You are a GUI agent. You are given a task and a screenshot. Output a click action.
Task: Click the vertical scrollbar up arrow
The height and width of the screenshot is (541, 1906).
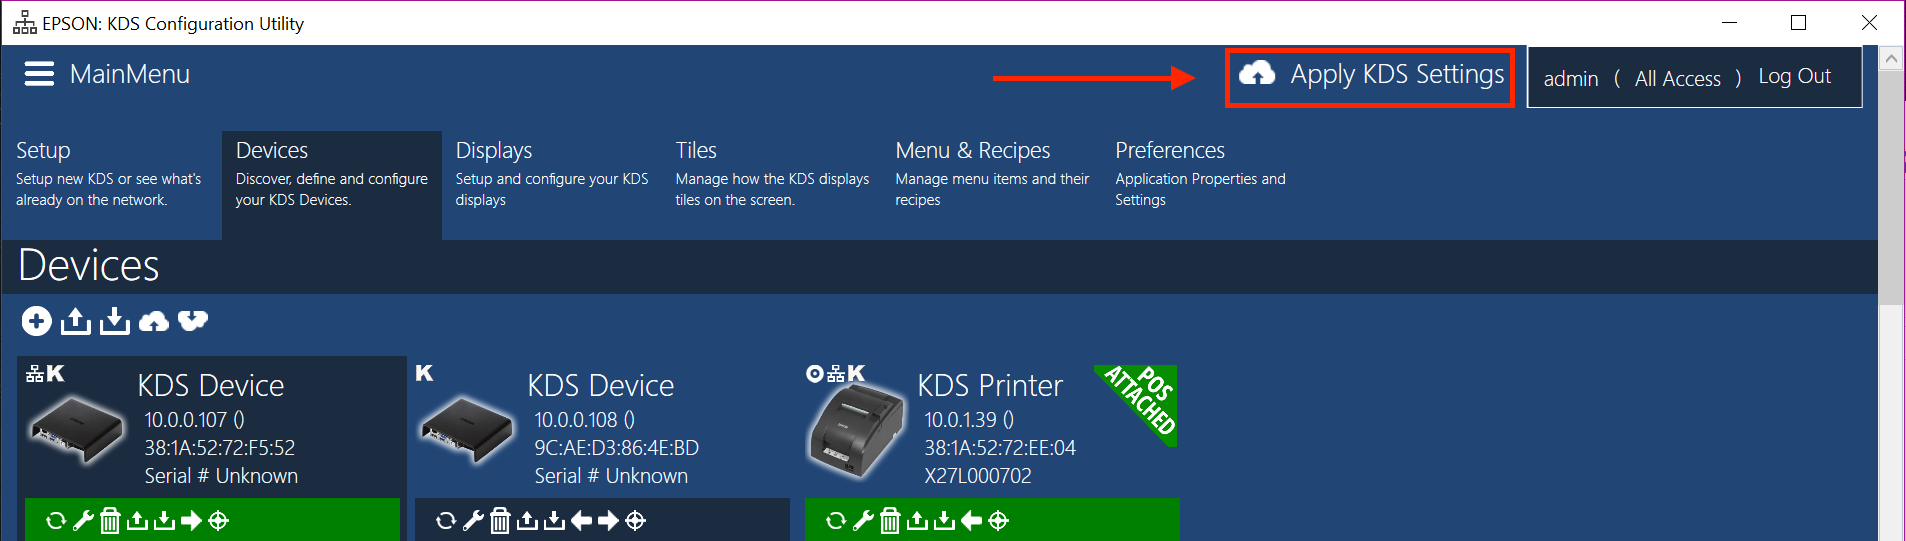coord(1891,59)
